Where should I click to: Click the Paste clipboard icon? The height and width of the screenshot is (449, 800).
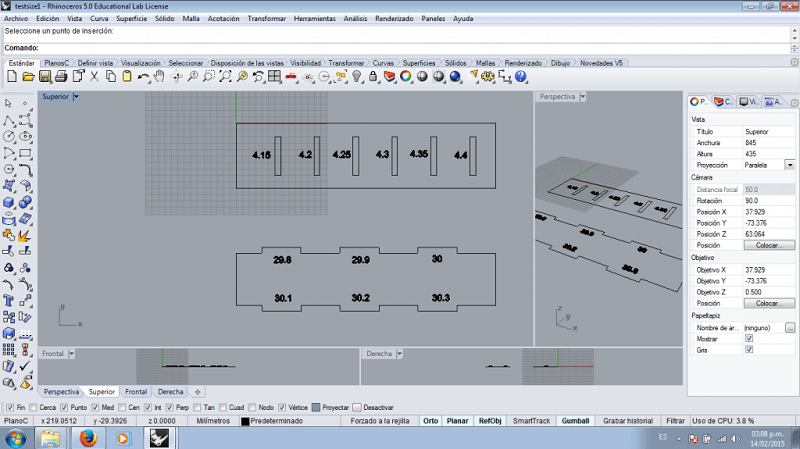coord(127,77)
